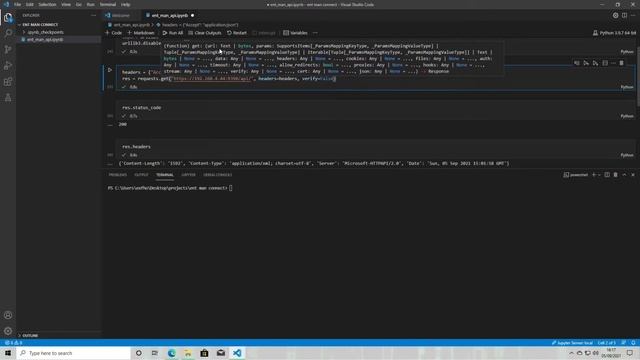Screen dimensions: 640x360
Task: Click the Jupyter Server local status item
Action: 572,343
